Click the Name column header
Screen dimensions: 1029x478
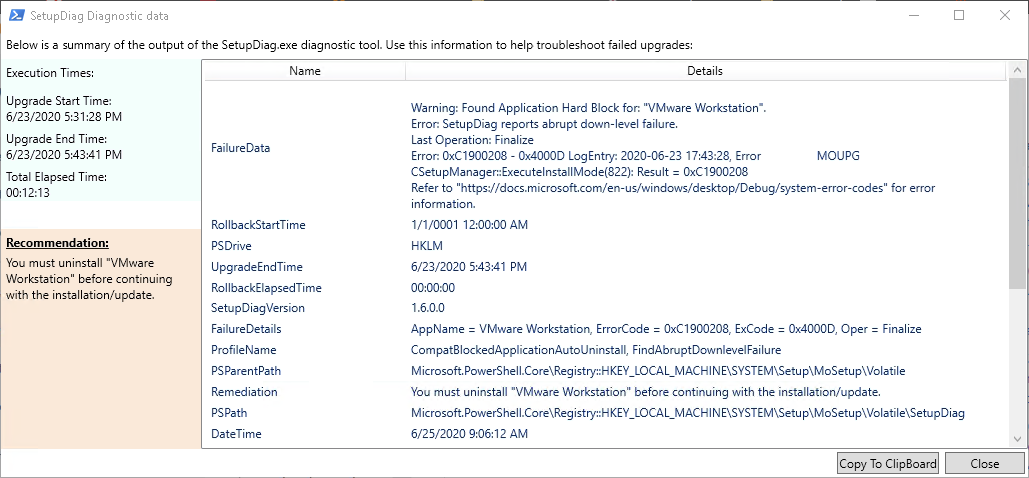(x=304, y=70)
